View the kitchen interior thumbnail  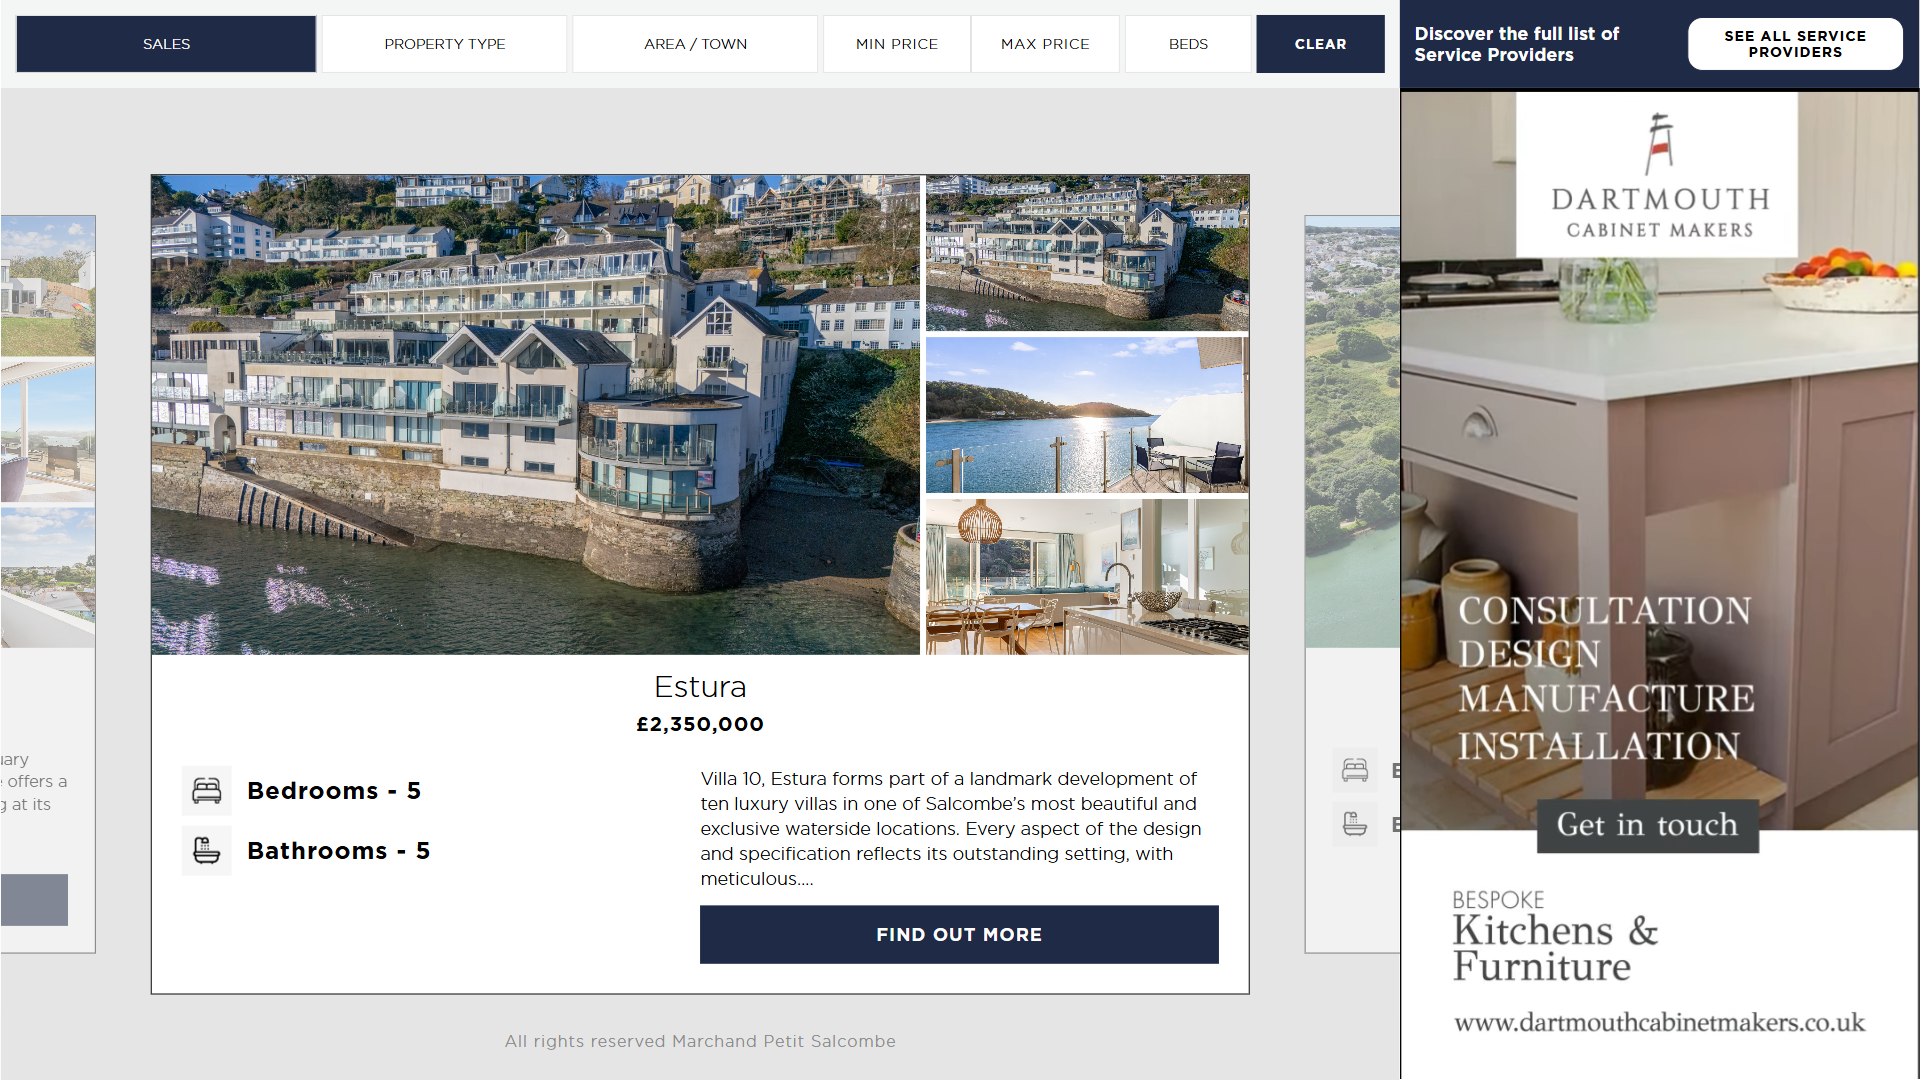(1087, 577)
